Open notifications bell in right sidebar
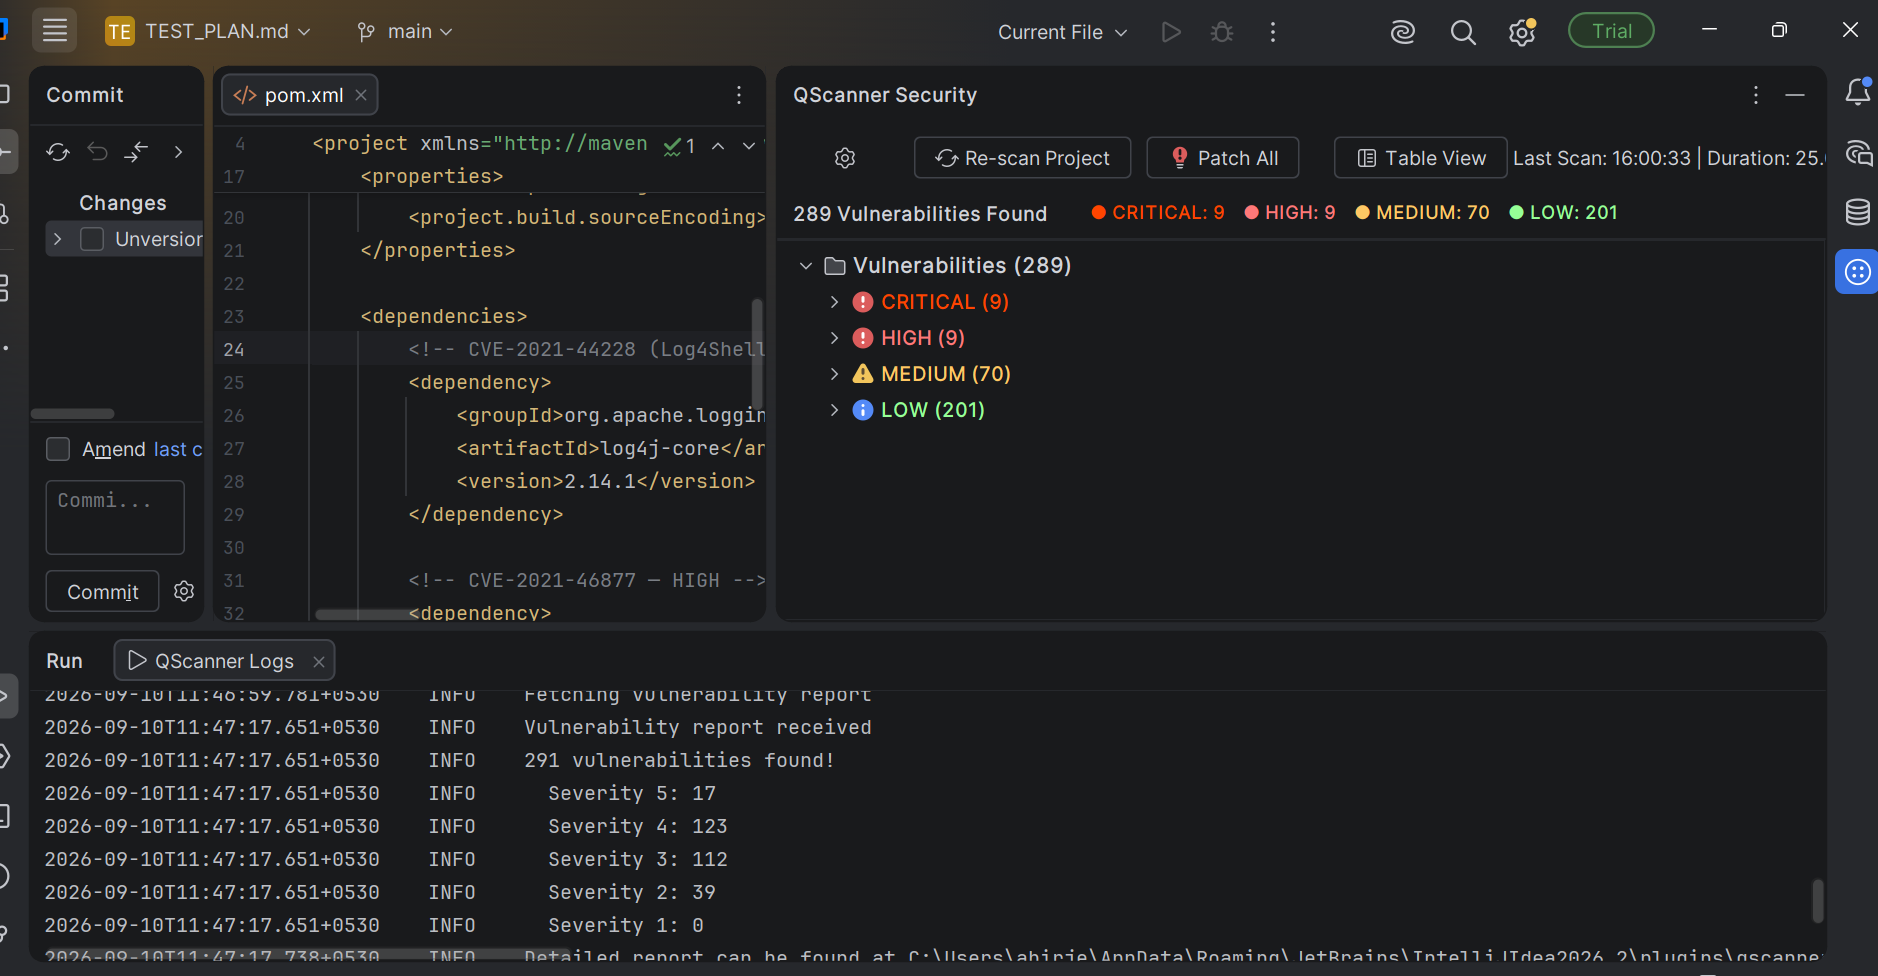This screenshot has width=1878, height=976. click(x=1858, y=92)
